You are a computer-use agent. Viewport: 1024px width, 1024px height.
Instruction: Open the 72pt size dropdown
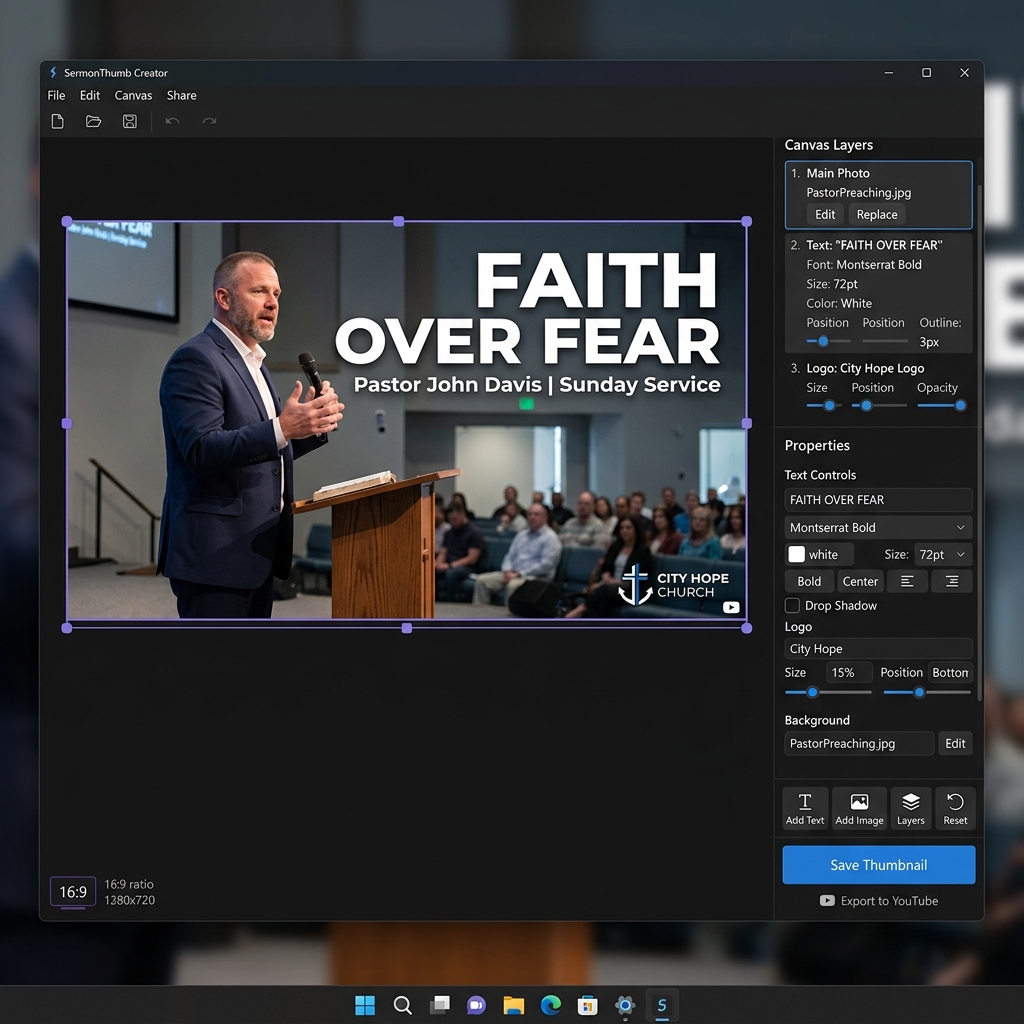[x=942, y=554]
